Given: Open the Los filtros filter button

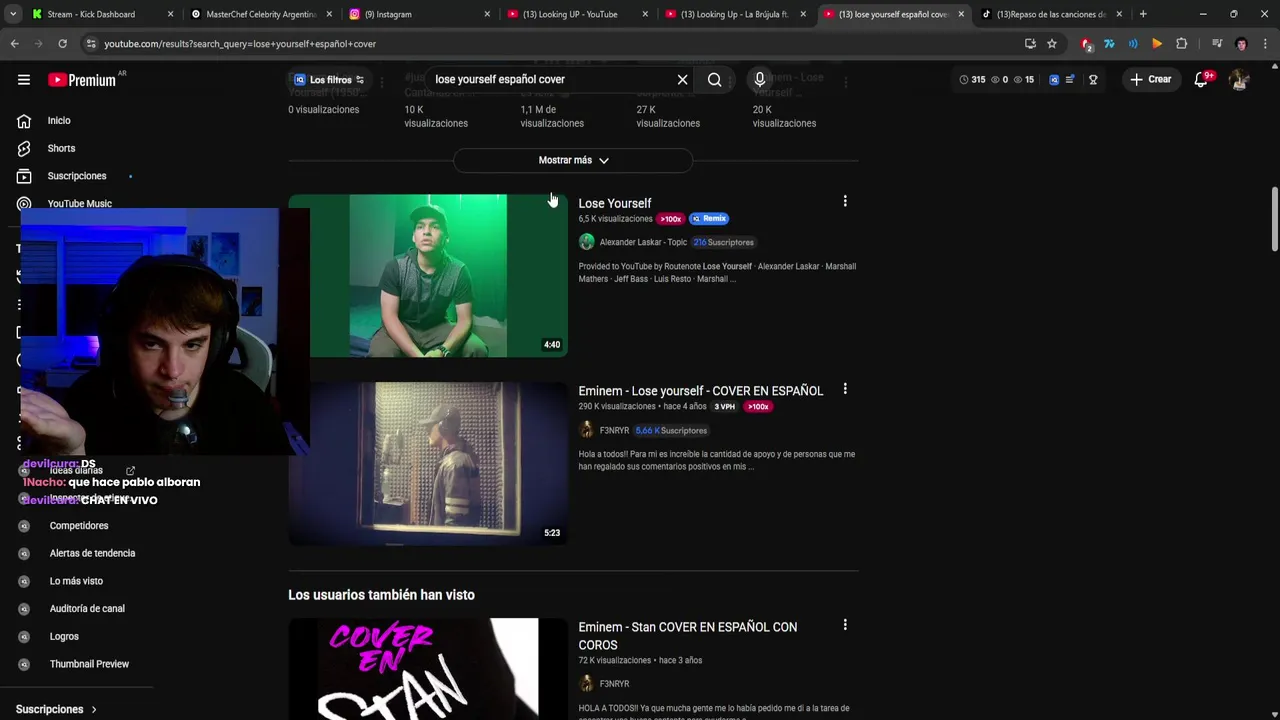Looking at the screenshot, I should 328,80.
